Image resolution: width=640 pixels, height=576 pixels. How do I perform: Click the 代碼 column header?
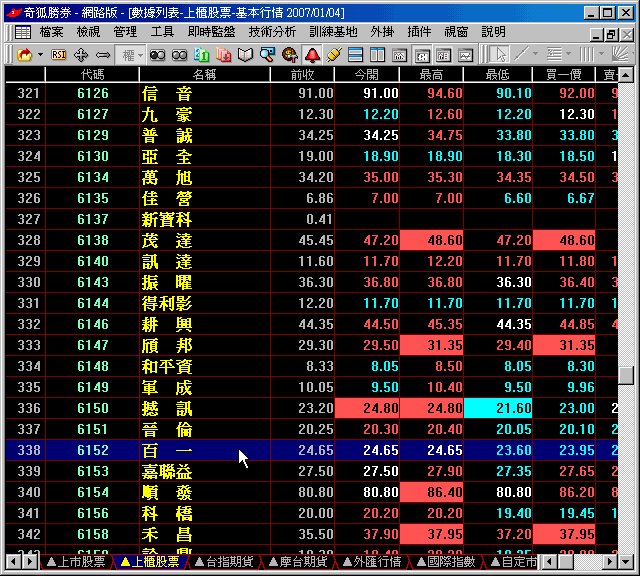tap(92, 74)
